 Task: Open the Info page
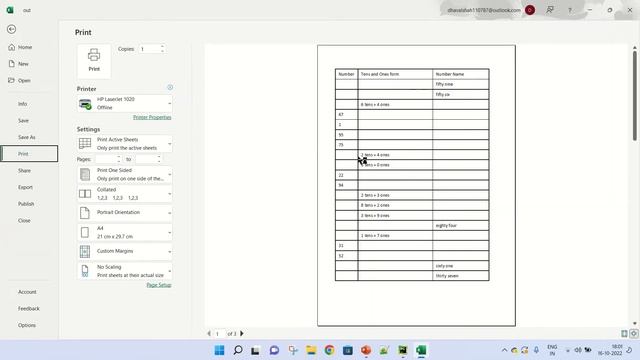[x=22, y=104]
